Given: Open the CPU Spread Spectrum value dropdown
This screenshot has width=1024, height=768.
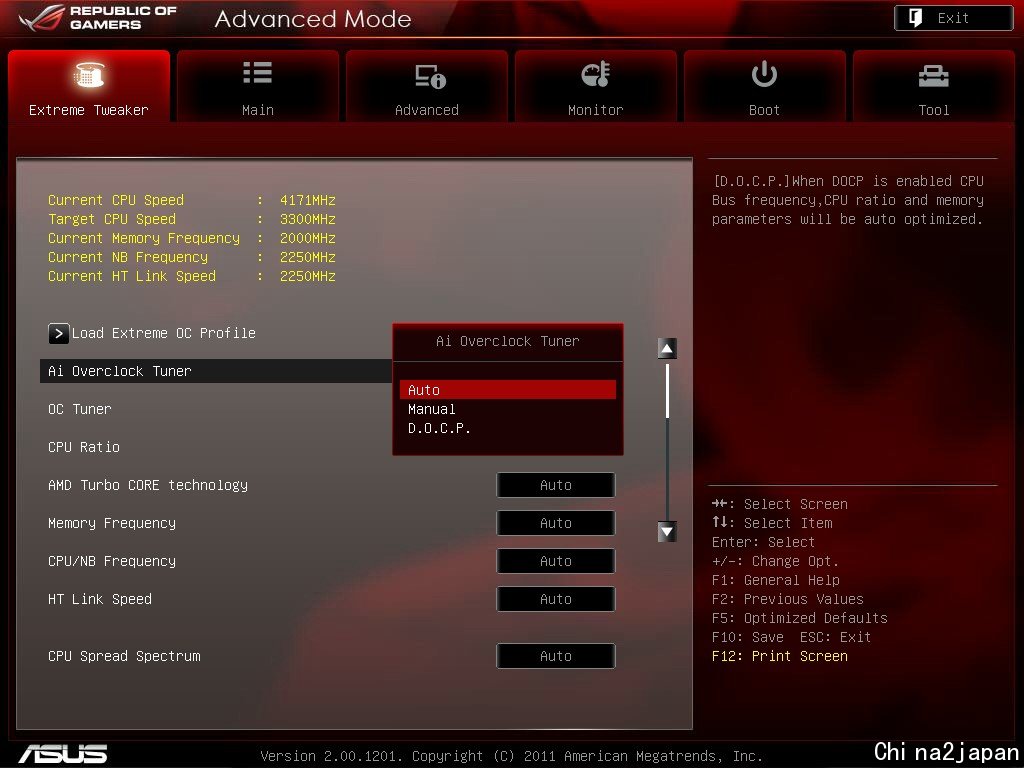Looking at the screenshot, I should tap(556, 656).
